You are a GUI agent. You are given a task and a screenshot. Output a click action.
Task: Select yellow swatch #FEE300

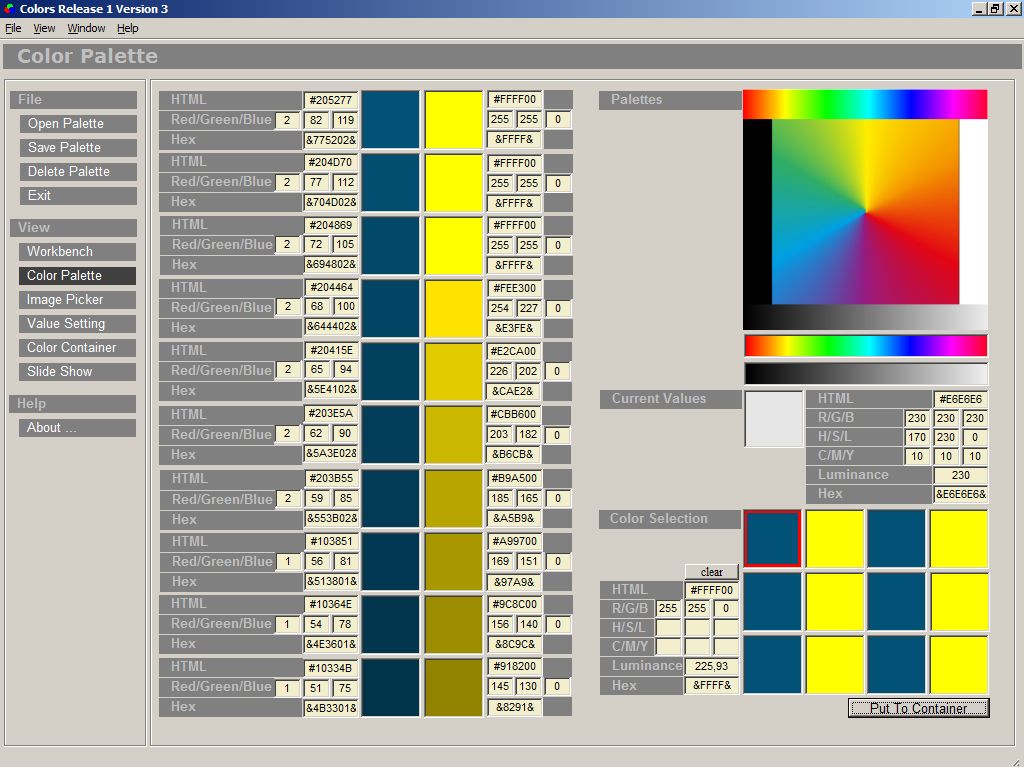(x=454, y=308)
